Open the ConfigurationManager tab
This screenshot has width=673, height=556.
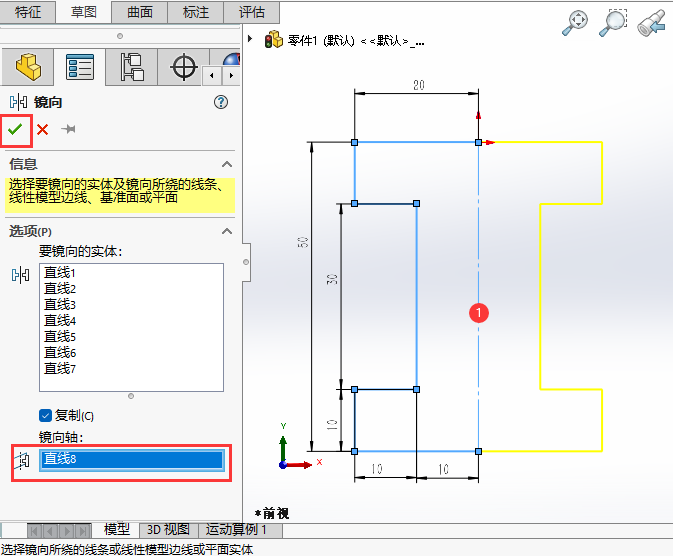(x=132, y=67)
